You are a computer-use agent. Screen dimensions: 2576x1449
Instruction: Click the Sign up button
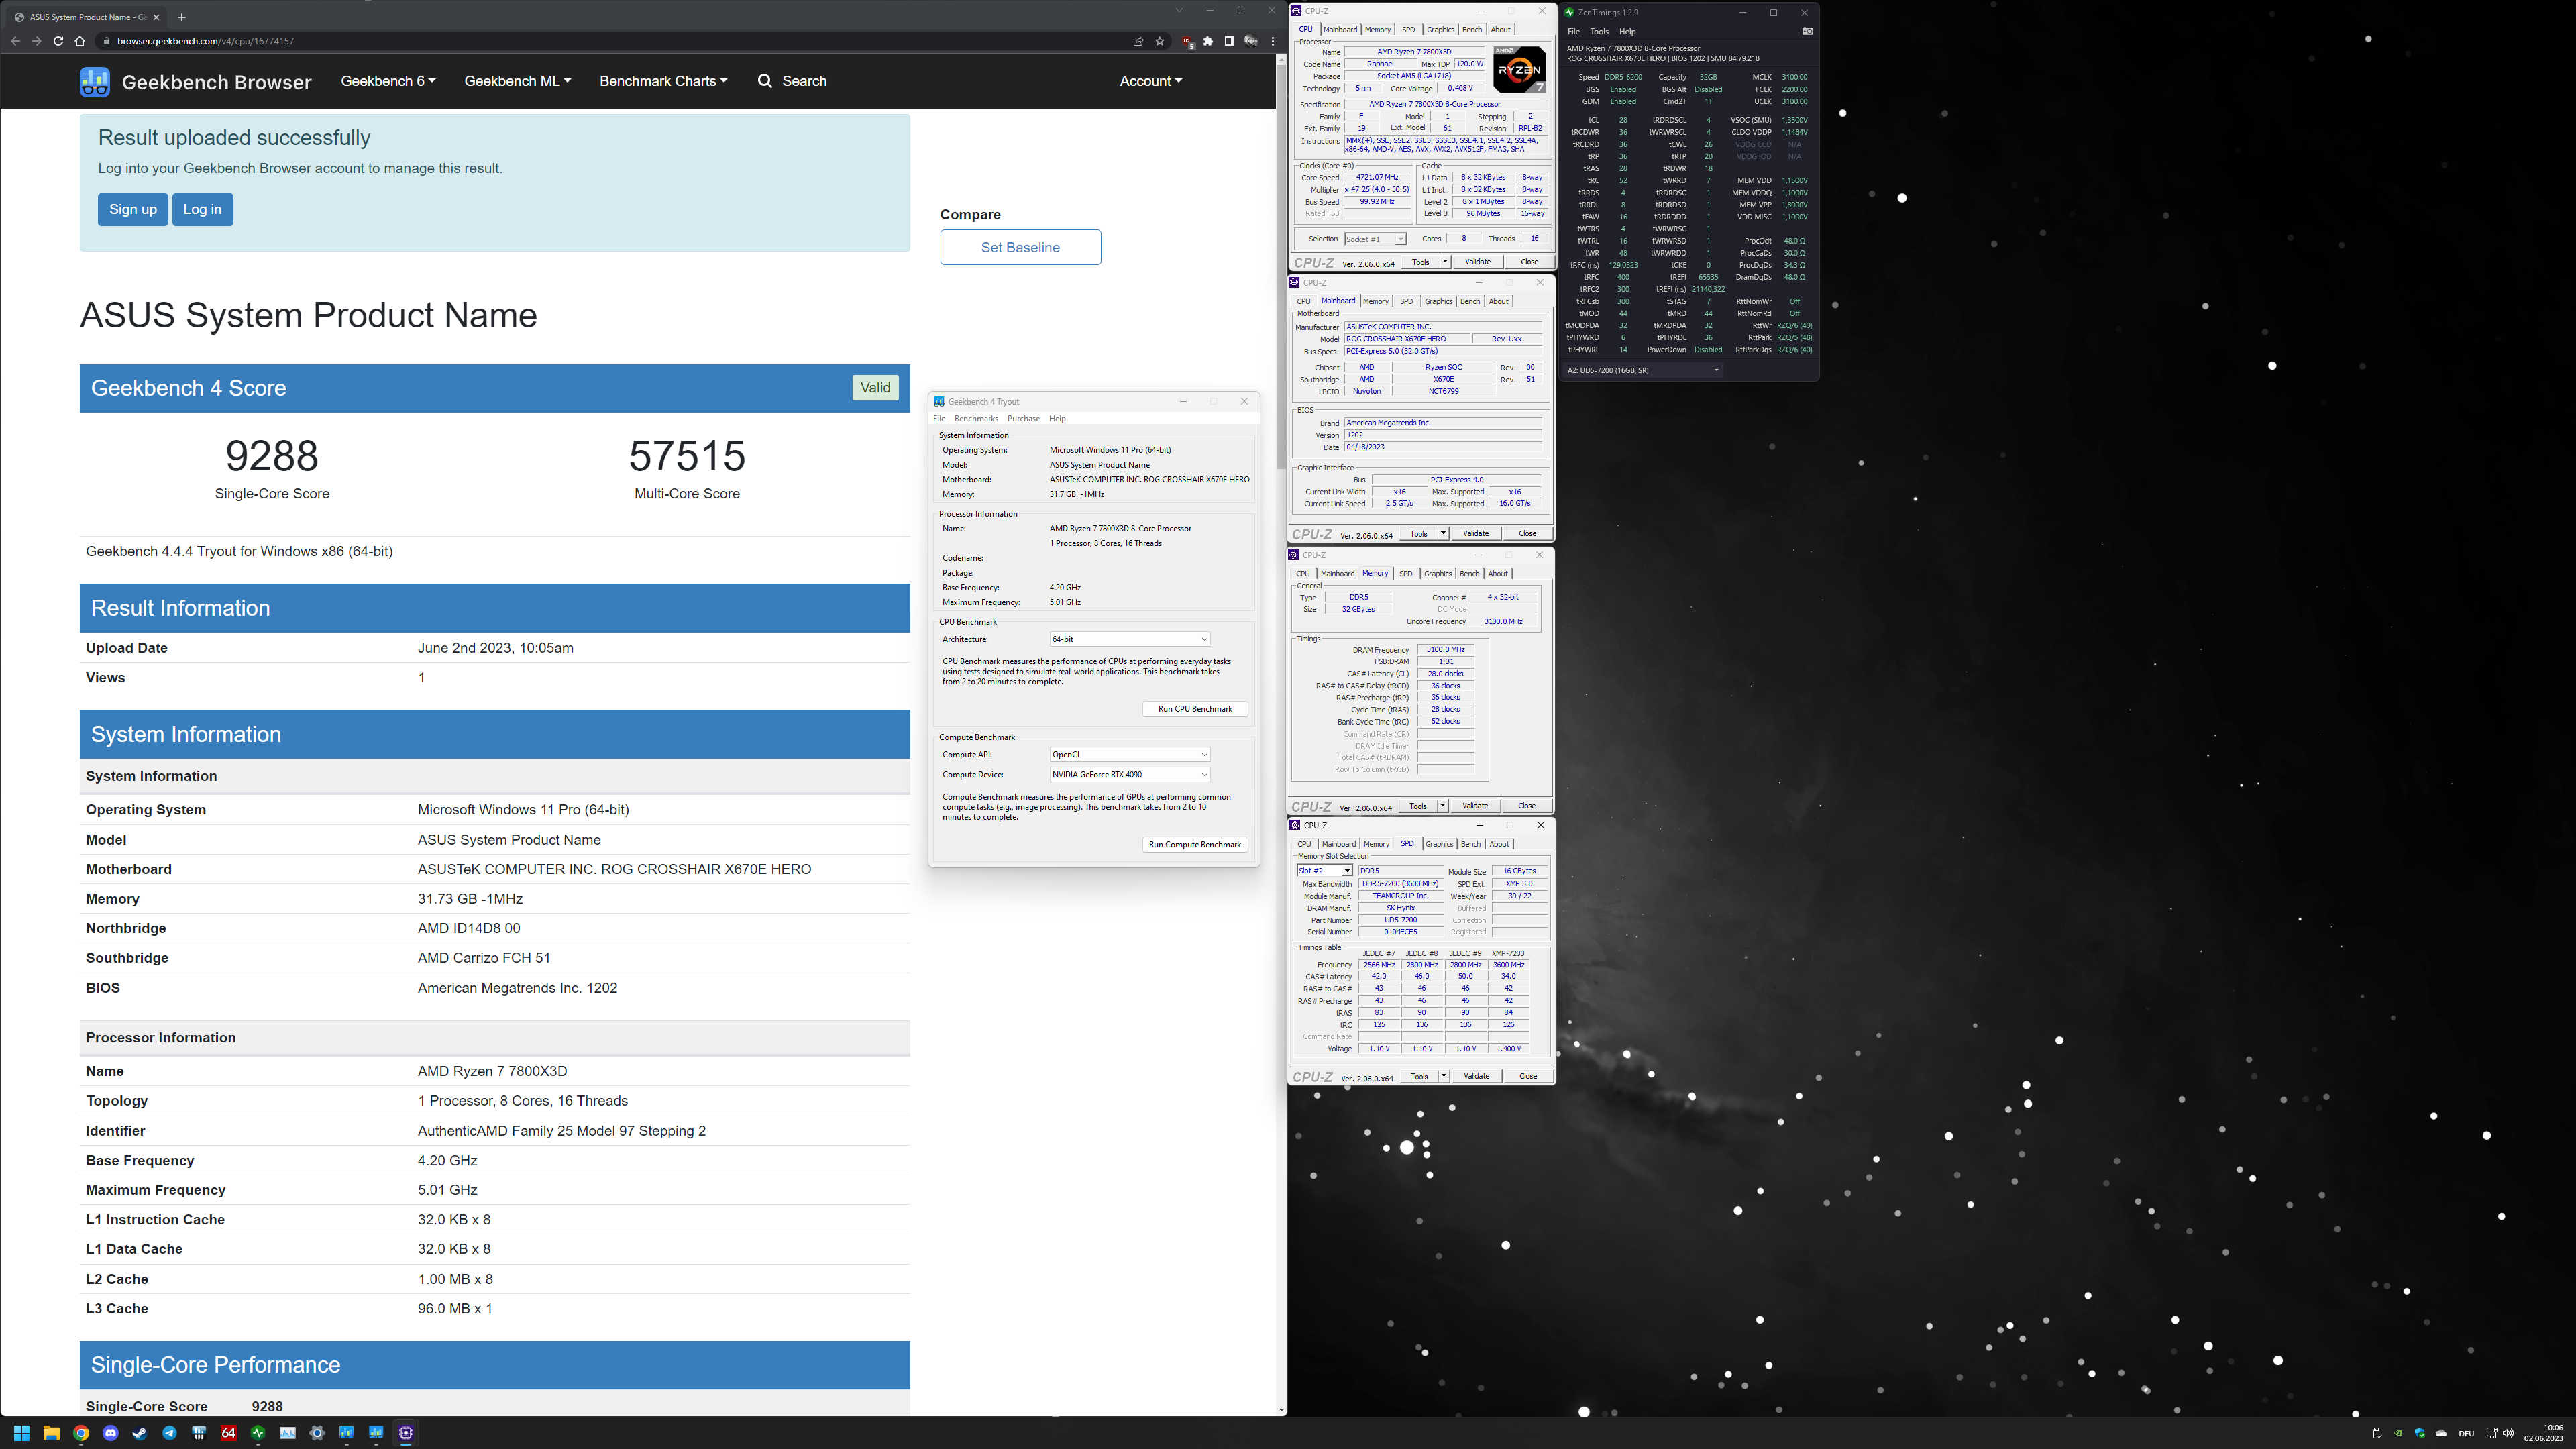pyautogui.click(x=133, y=209)
